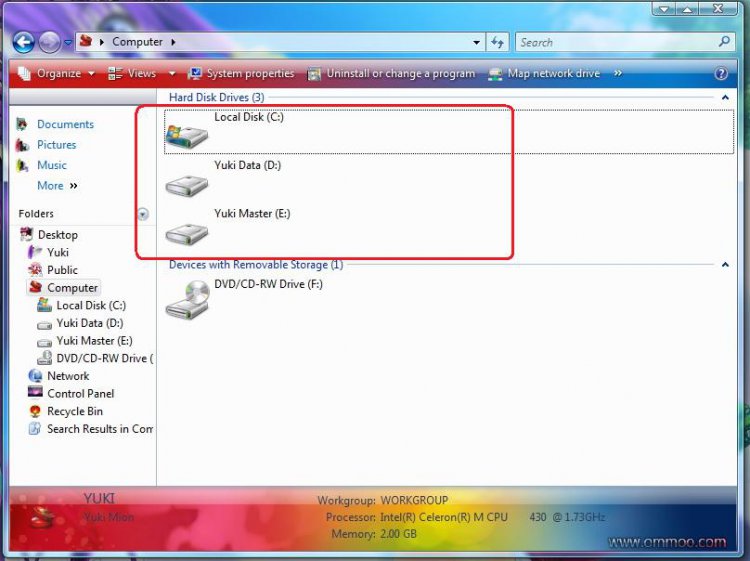Click the arrow after Computer breadcrumb
Screen dimensions: 750x561
(173, 42)
